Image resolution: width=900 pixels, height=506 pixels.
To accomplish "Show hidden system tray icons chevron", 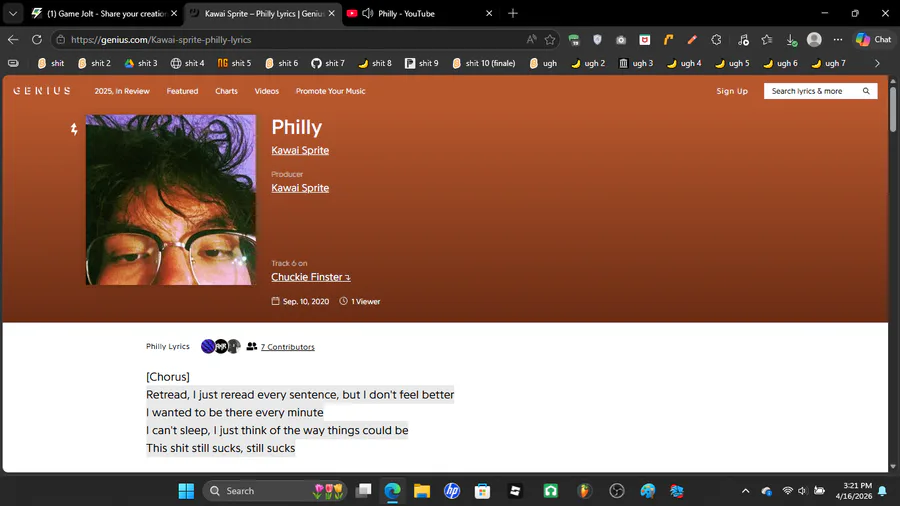I will (x=745, y=491).
